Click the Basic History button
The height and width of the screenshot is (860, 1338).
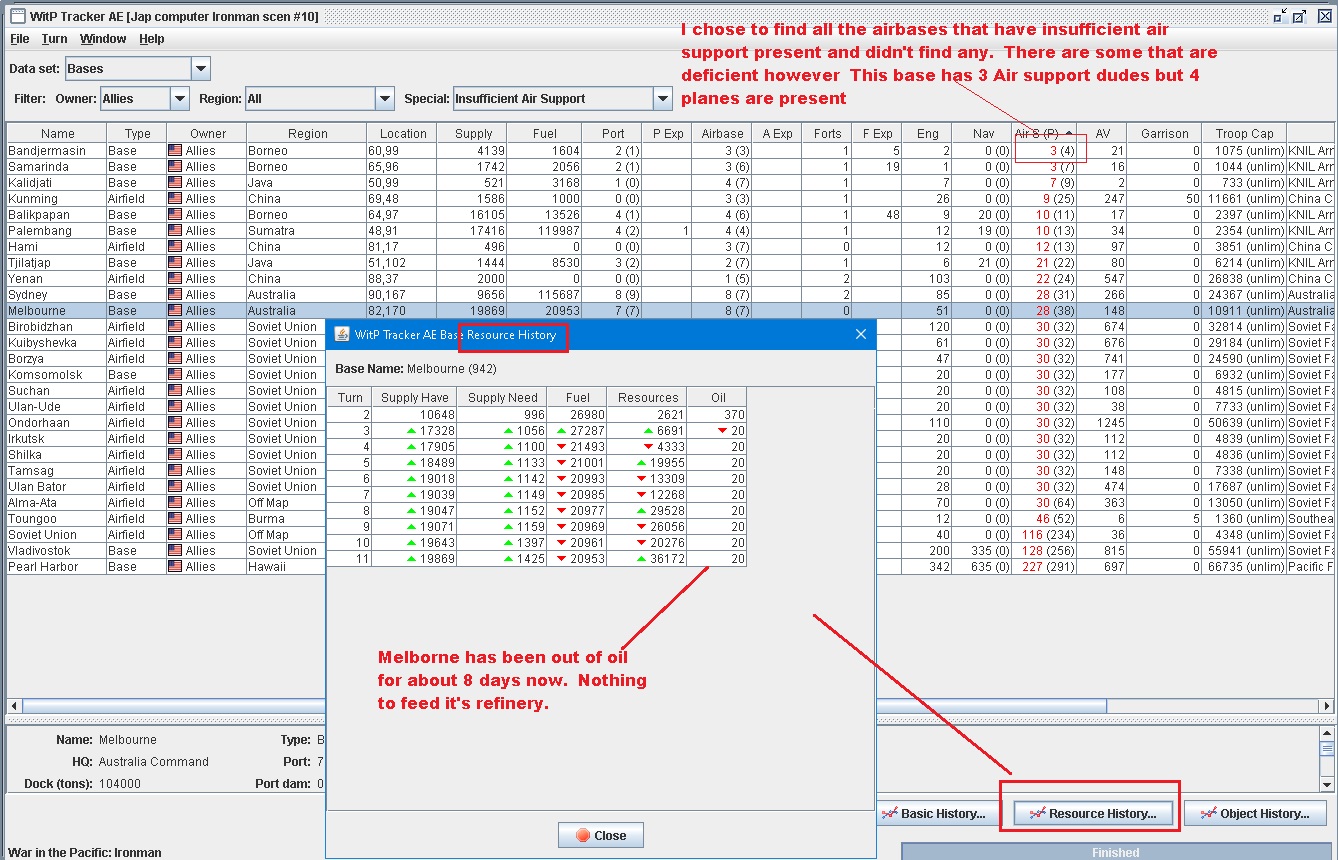[939, 814]
